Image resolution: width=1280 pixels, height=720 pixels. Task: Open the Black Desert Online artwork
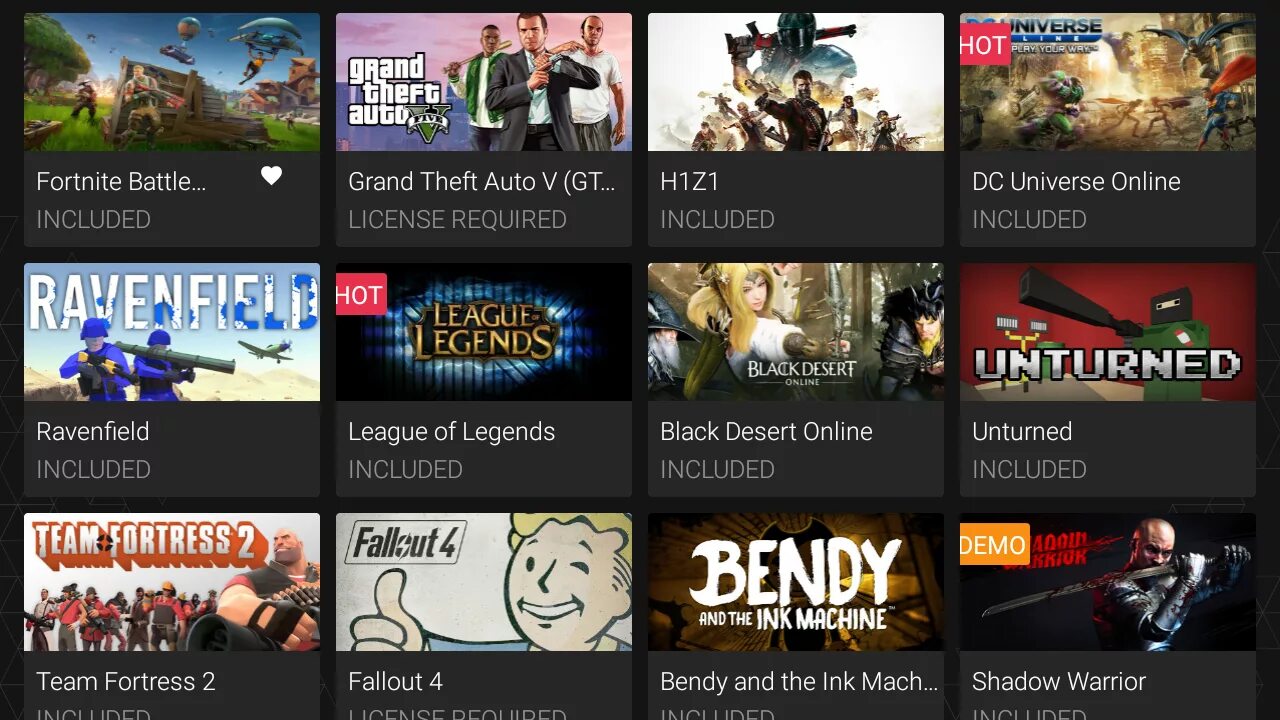click(x=796, y=332)
